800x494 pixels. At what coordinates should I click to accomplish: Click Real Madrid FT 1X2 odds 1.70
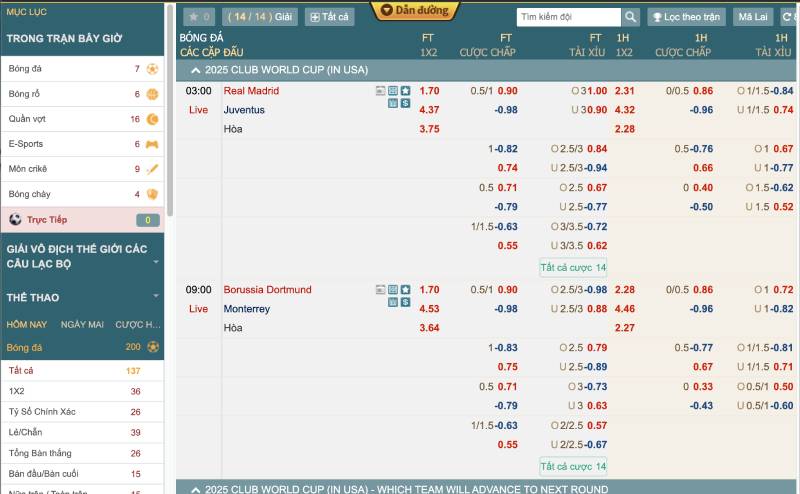[x=429, y=91]
